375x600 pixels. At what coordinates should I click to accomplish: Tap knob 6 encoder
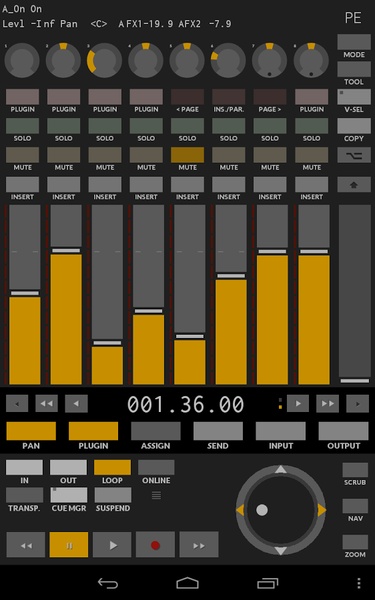228,60
